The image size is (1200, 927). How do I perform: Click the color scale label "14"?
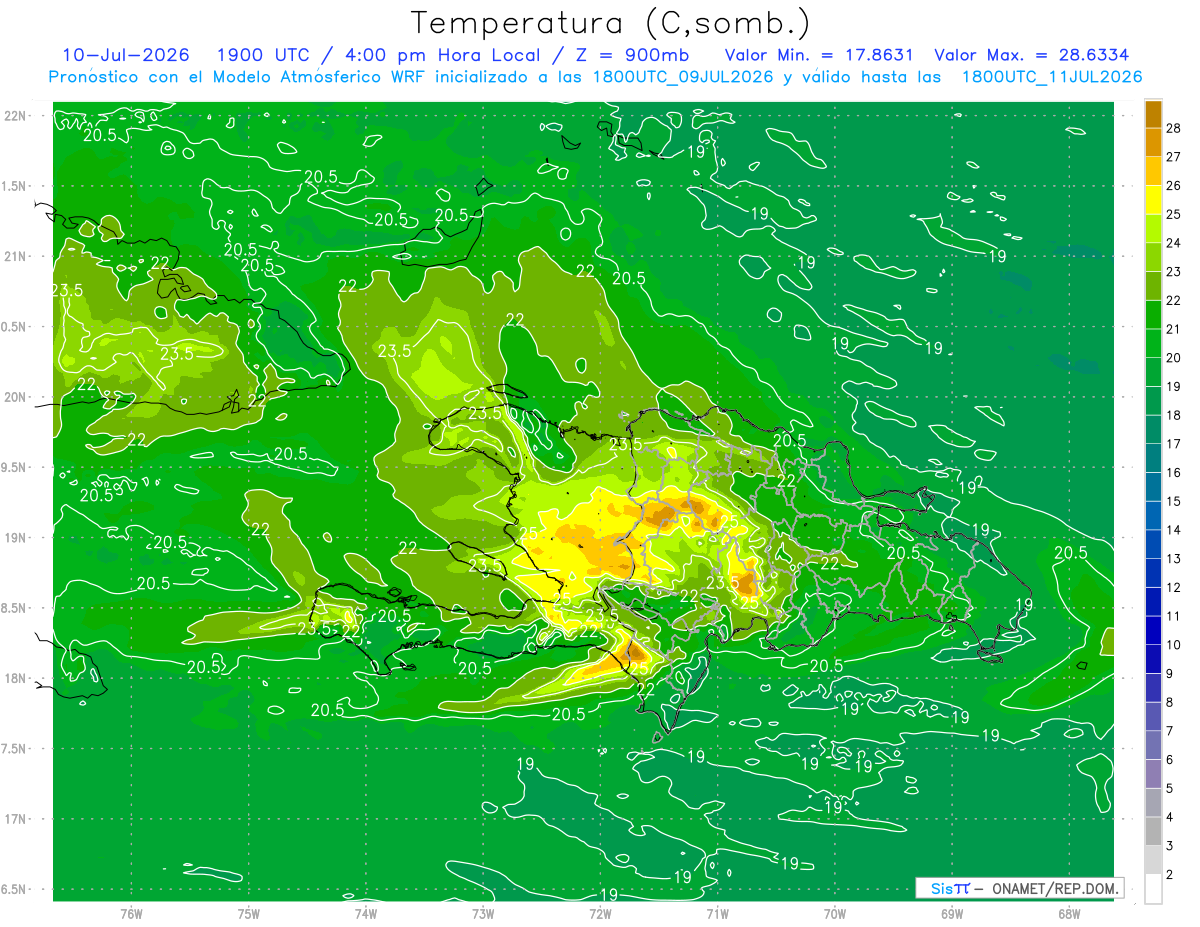tap(1173, 530)
